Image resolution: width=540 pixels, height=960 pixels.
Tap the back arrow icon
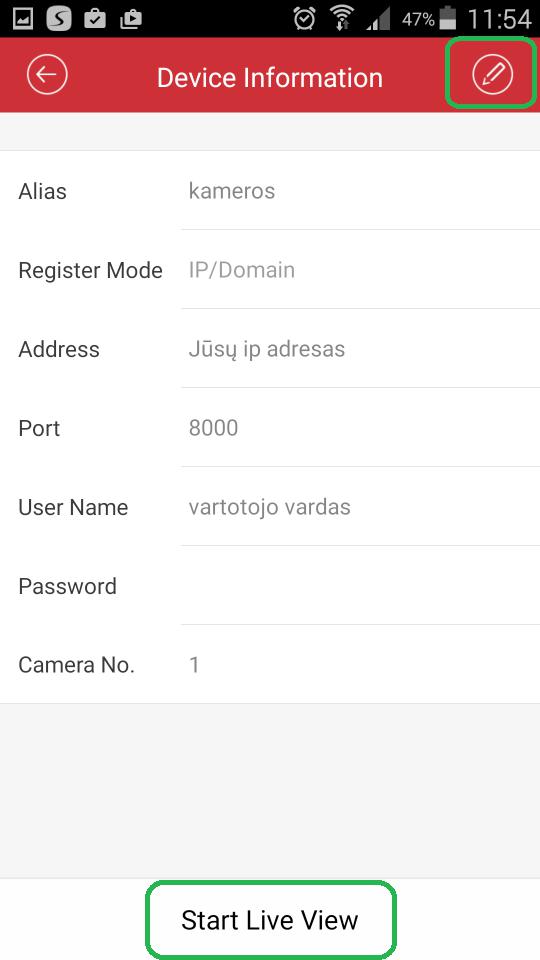(x=47, y=74)
